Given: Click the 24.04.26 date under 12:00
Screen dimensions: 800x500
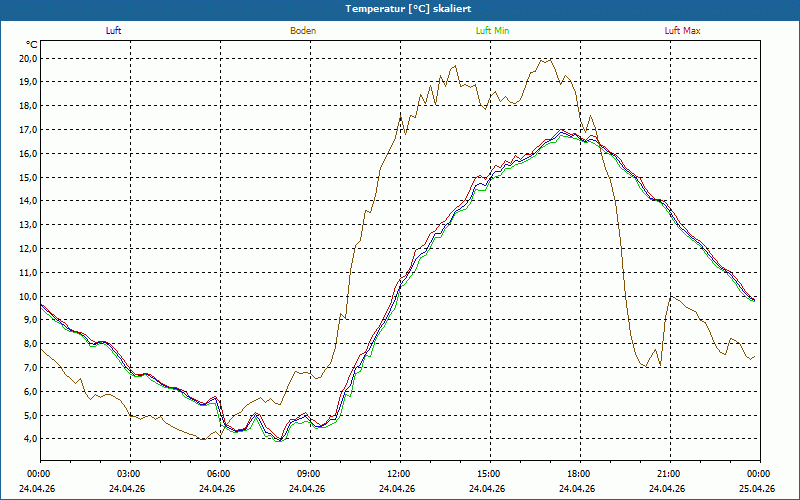Looking at the screenshot, I should (397, 489).
